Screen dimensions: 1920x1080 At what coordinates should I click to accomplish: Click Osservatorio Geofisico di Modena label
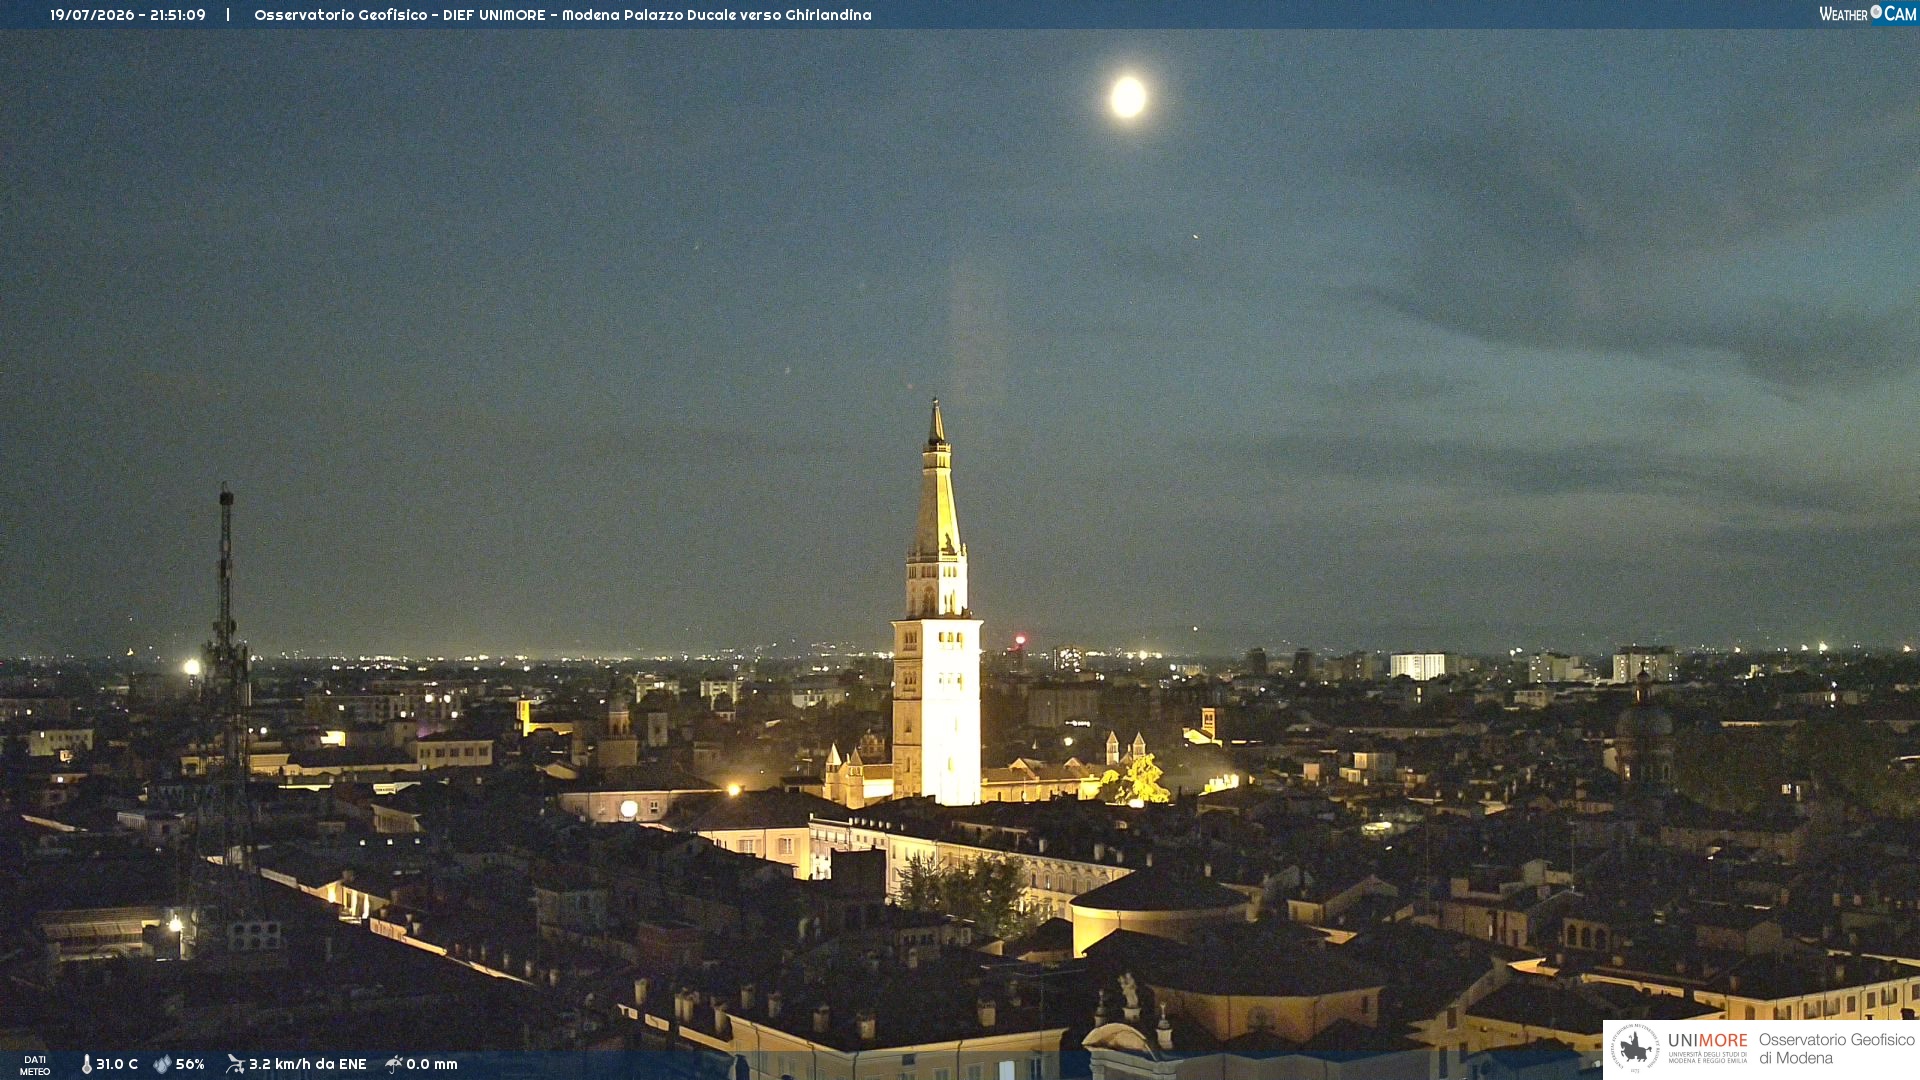point(1836,1048)
